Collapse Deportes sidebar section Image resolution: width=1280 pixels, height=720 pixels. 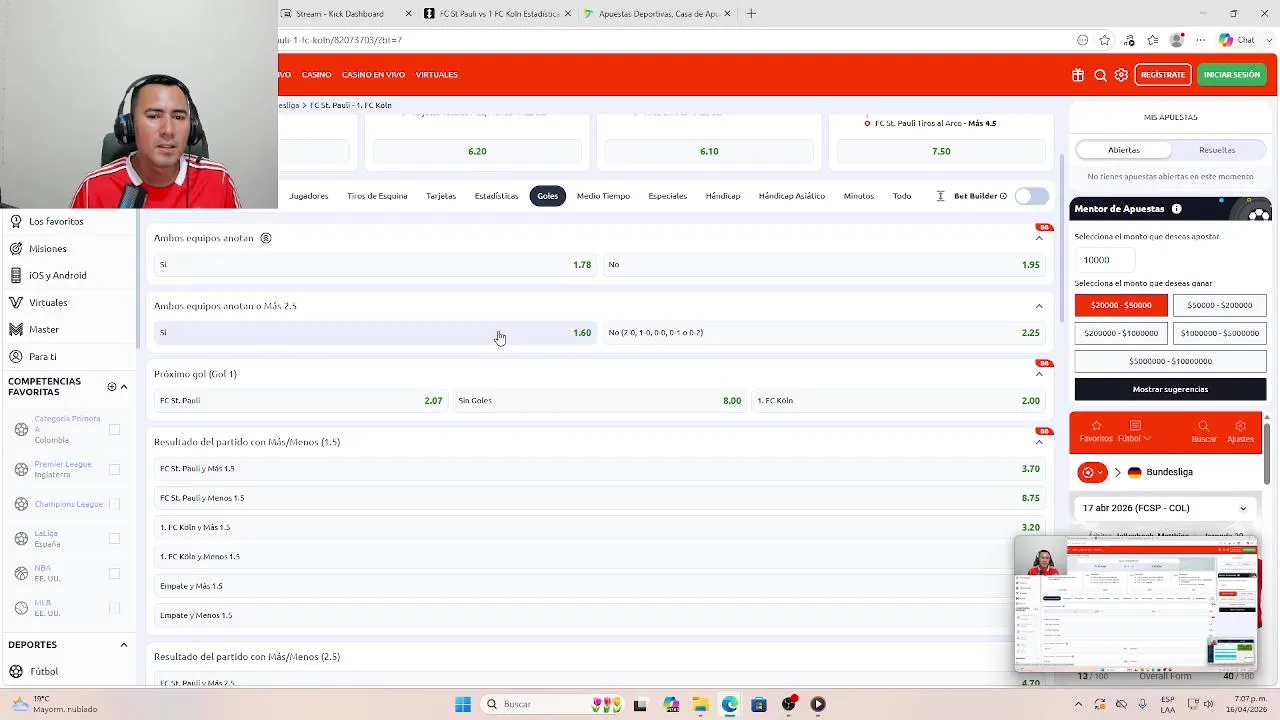tap(124, 645)
